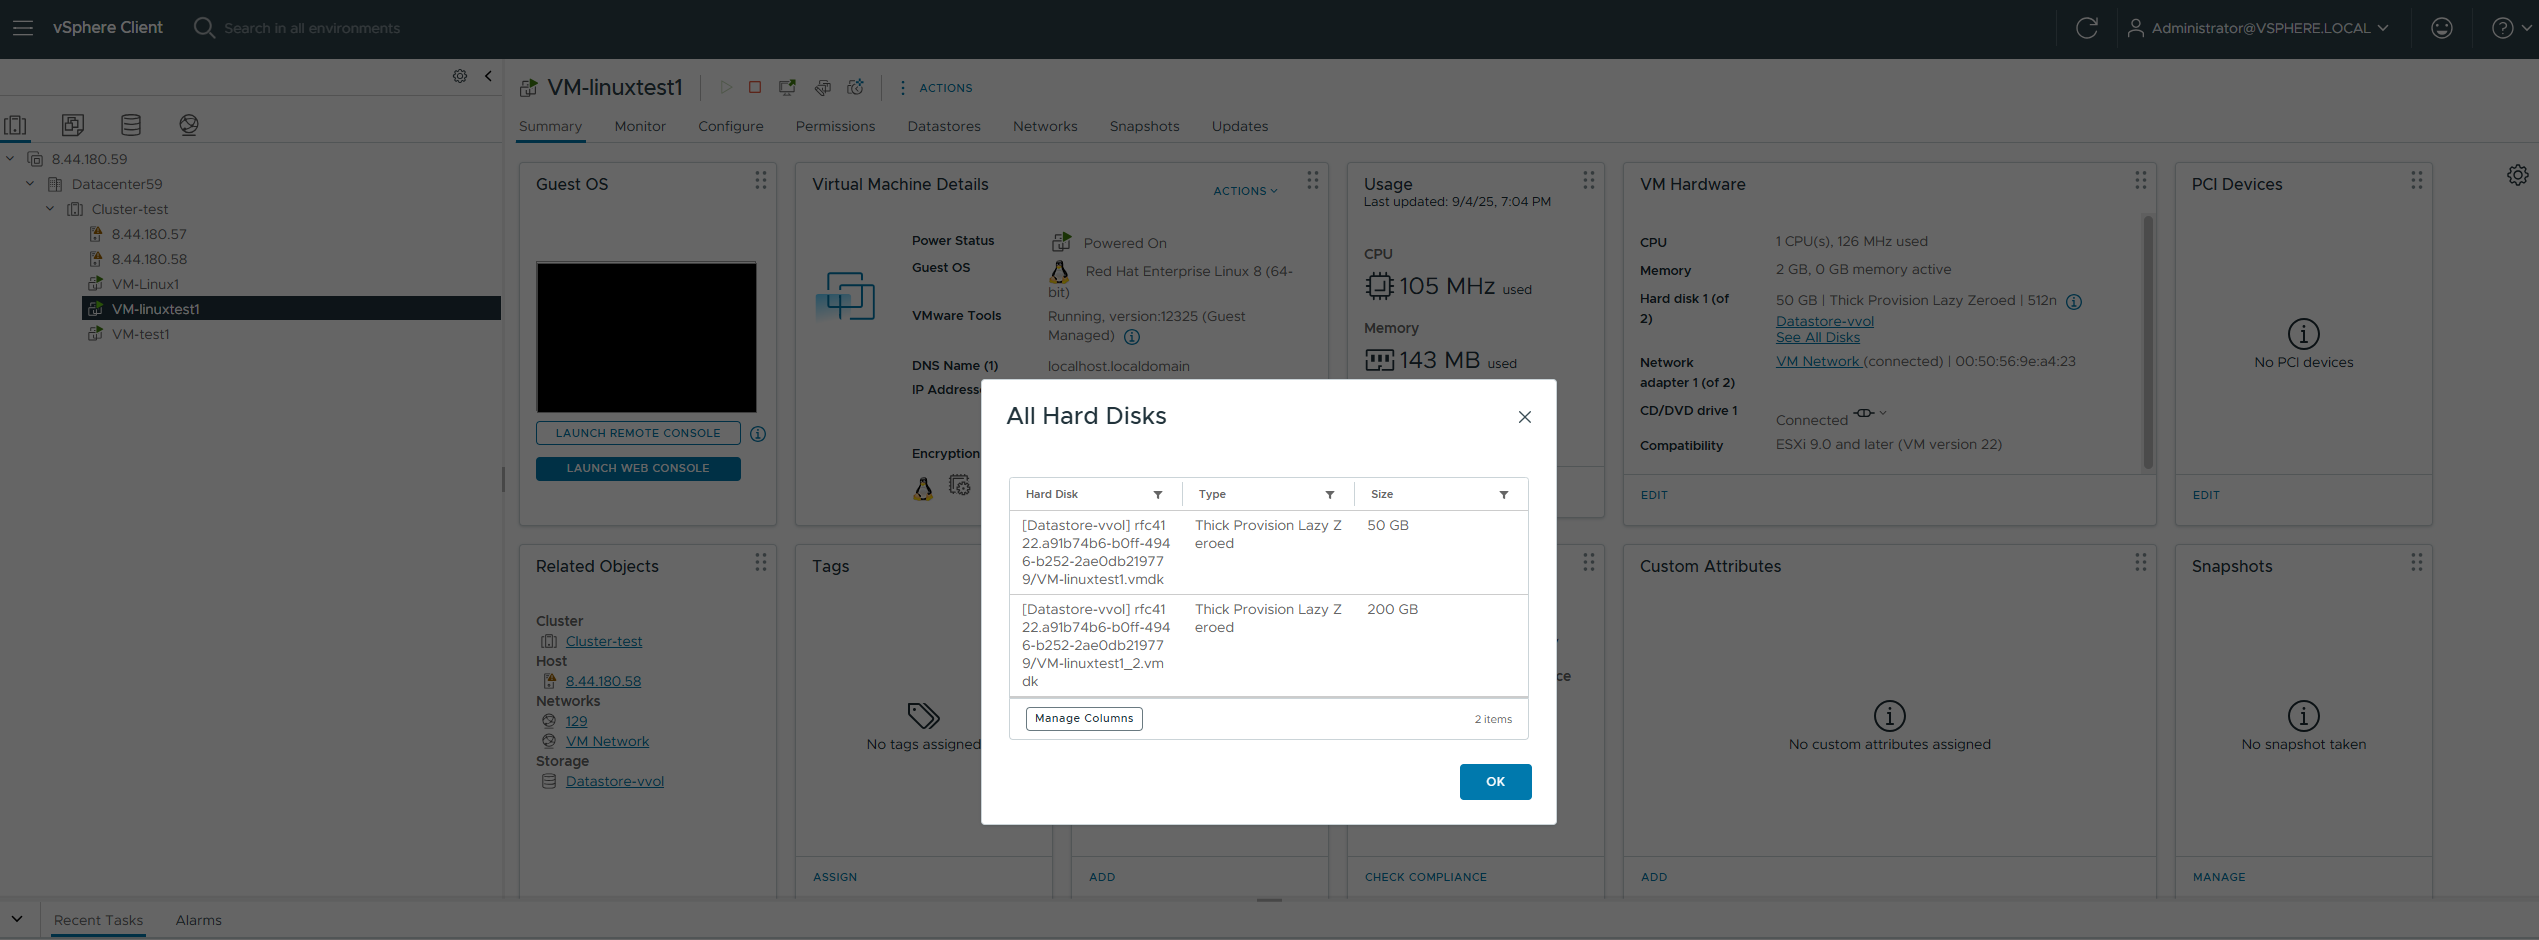Click the Guest OS card drag handle
This screenshot has width=2539, height=940.
tap(761, 180)
